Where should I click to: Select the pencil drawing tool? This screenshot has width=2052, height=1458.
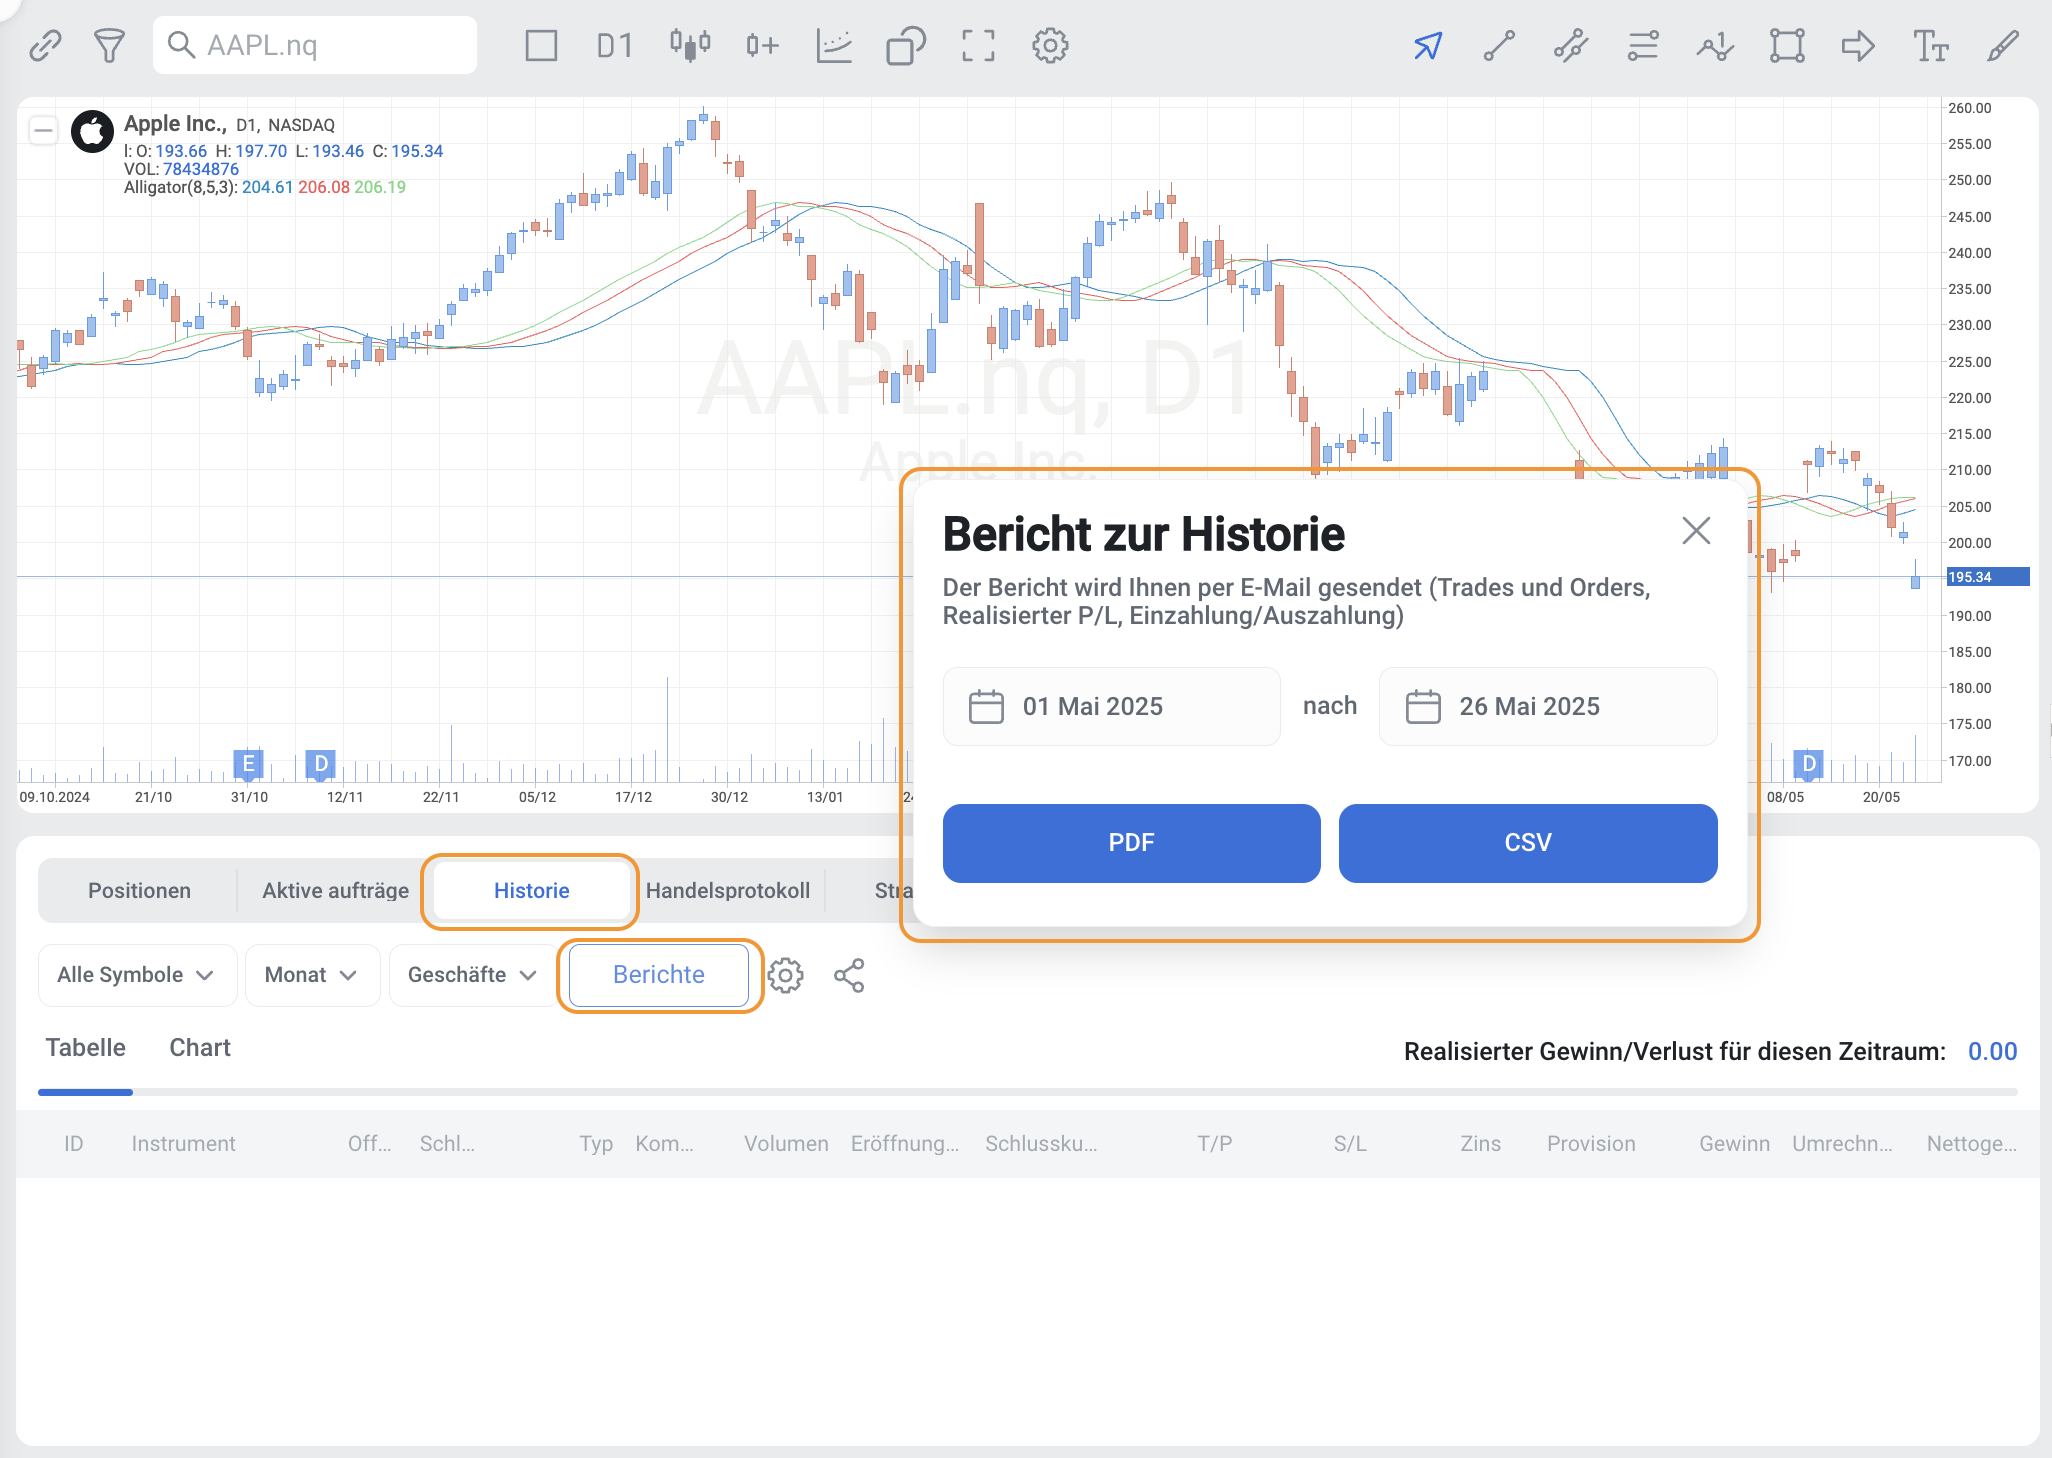click(2002, 46)
